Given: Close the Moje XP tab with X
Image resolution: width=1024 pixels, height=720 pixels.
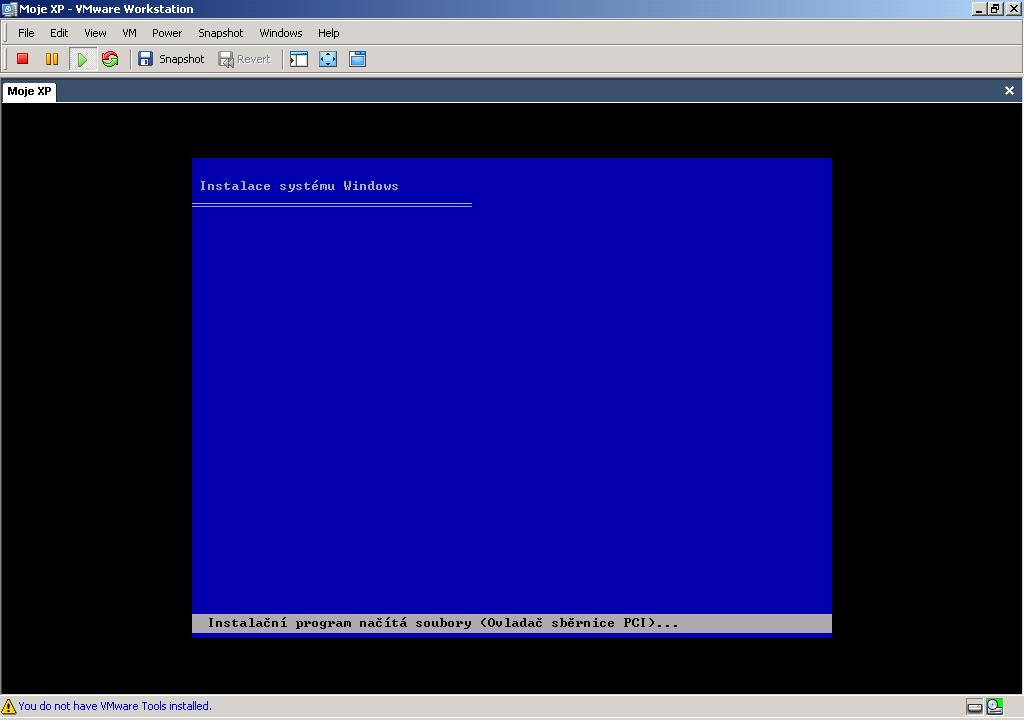Looking at the screenshot, I should pyautogui.click(x=1009, y=91).
